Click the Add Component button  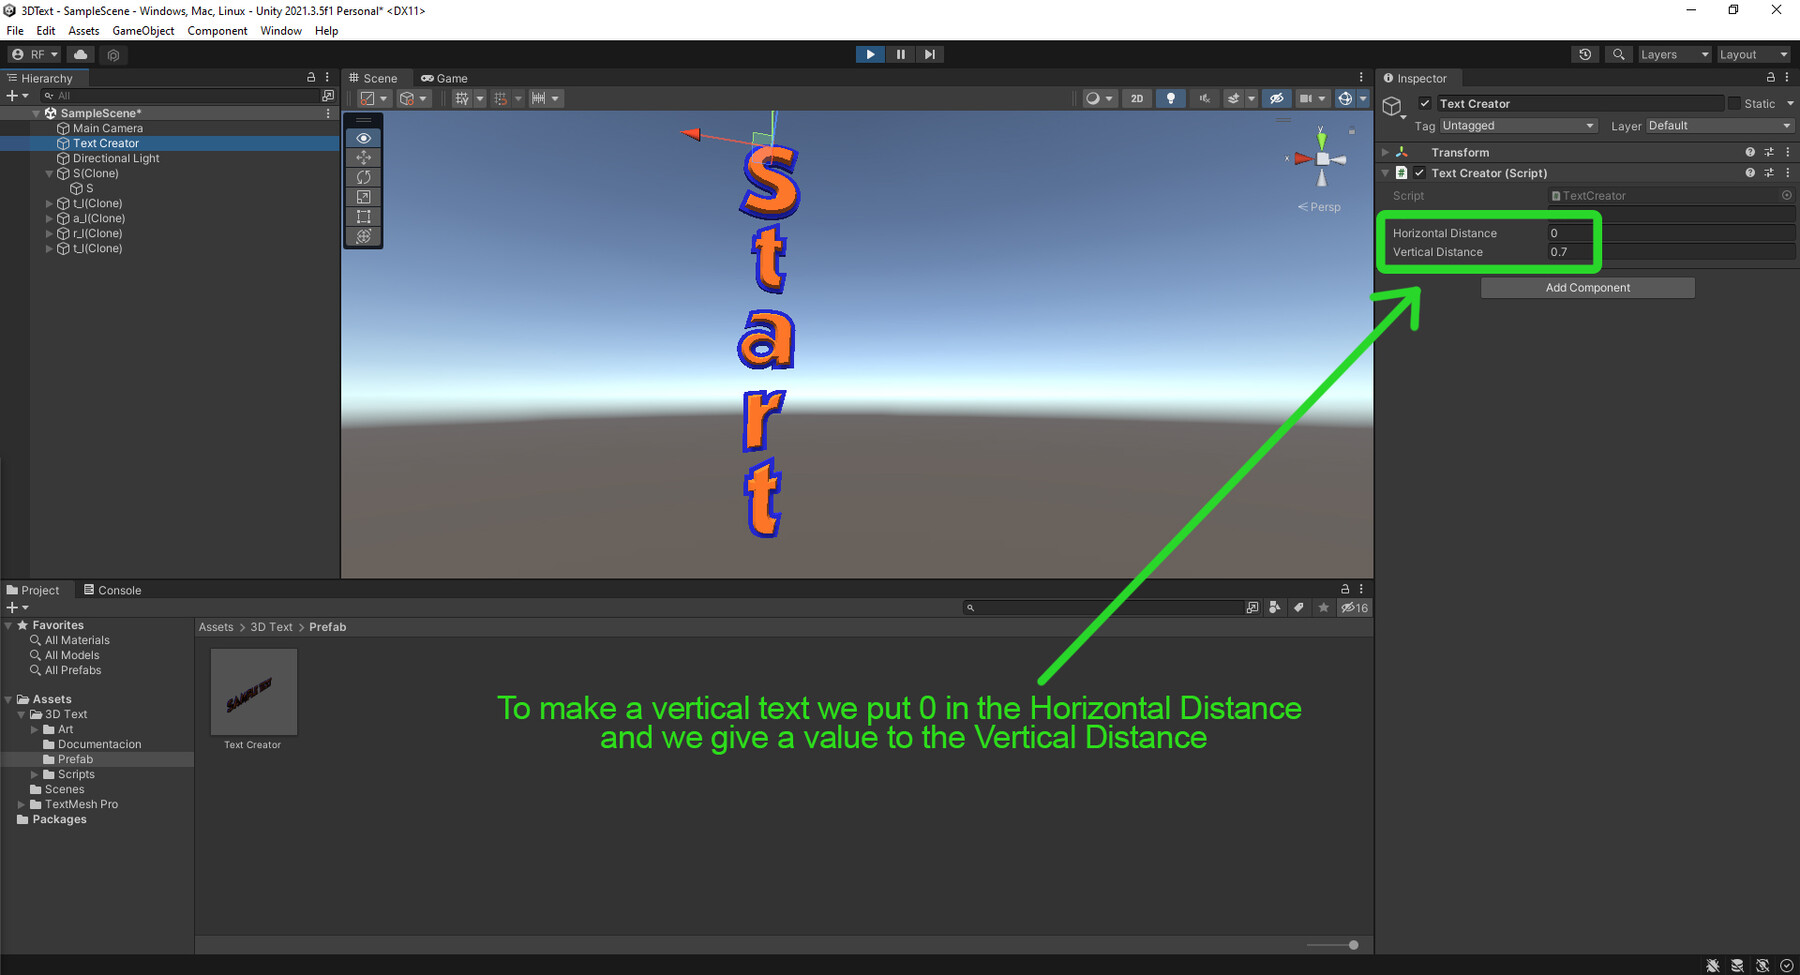(1588, 288)
